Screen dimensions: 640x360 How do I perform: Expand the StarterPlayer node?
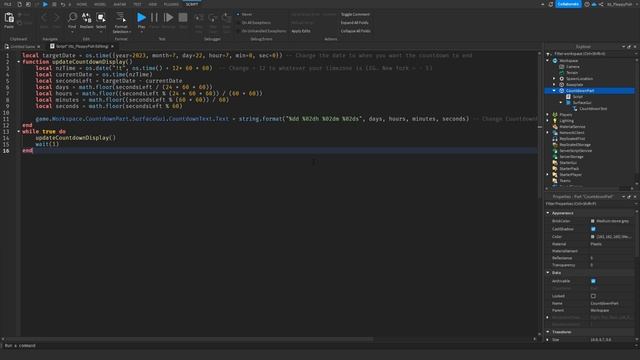(x=548, y=175)
